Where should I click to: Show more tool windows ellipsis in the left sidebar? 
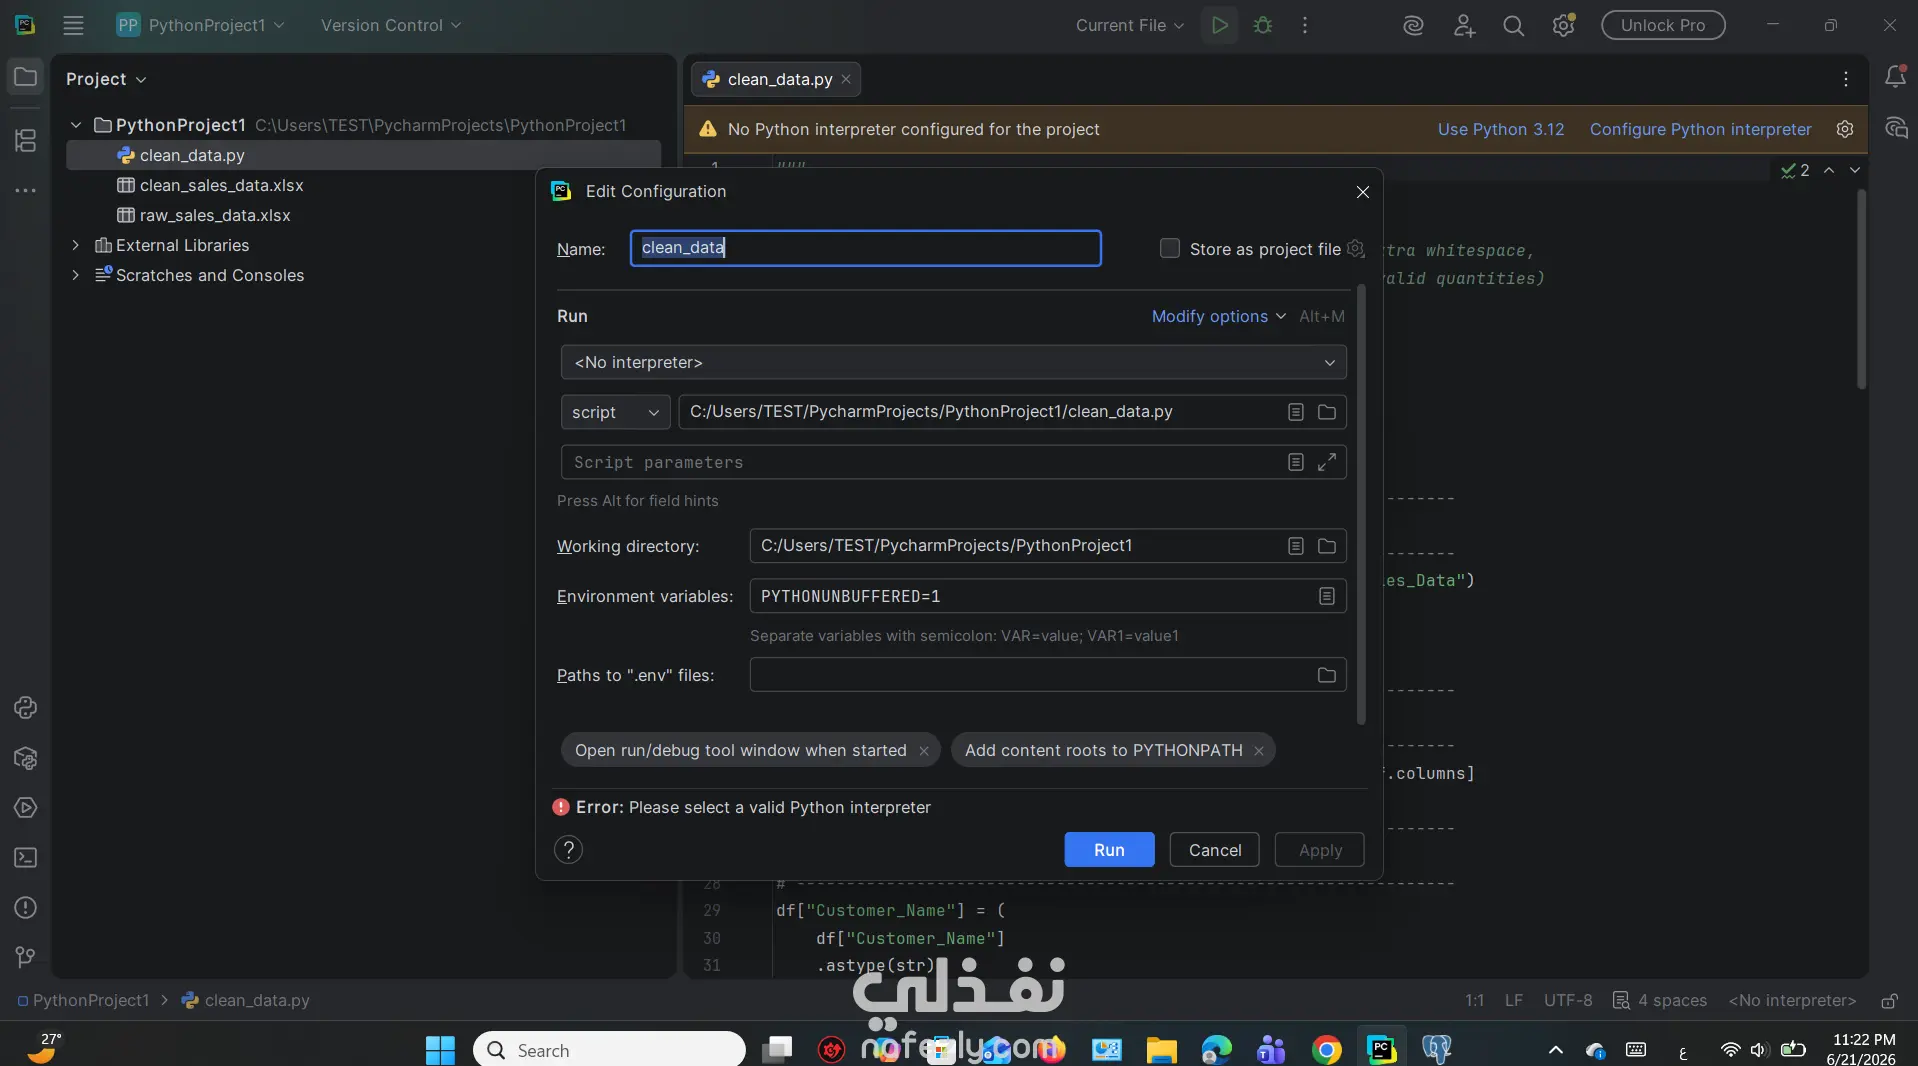25,190
